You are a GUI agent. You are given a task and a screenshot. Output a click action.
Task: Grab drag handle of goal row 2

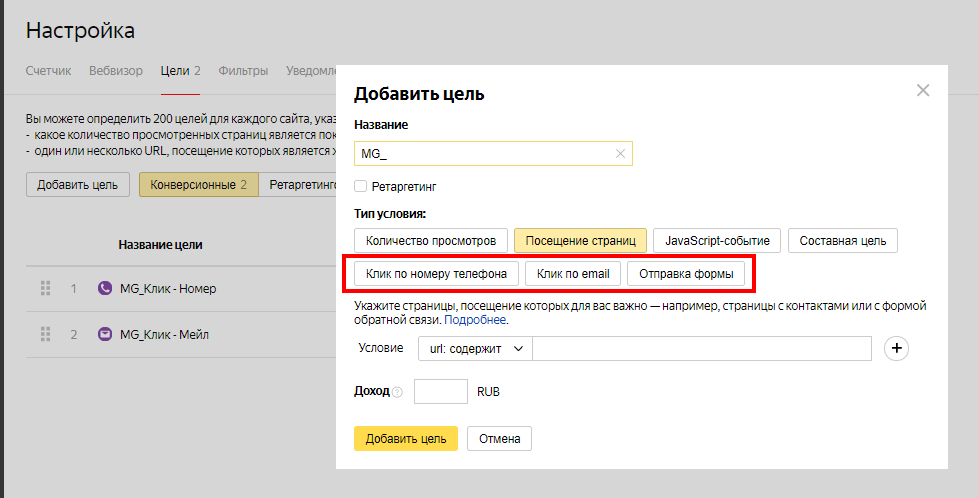coord(45,334)
